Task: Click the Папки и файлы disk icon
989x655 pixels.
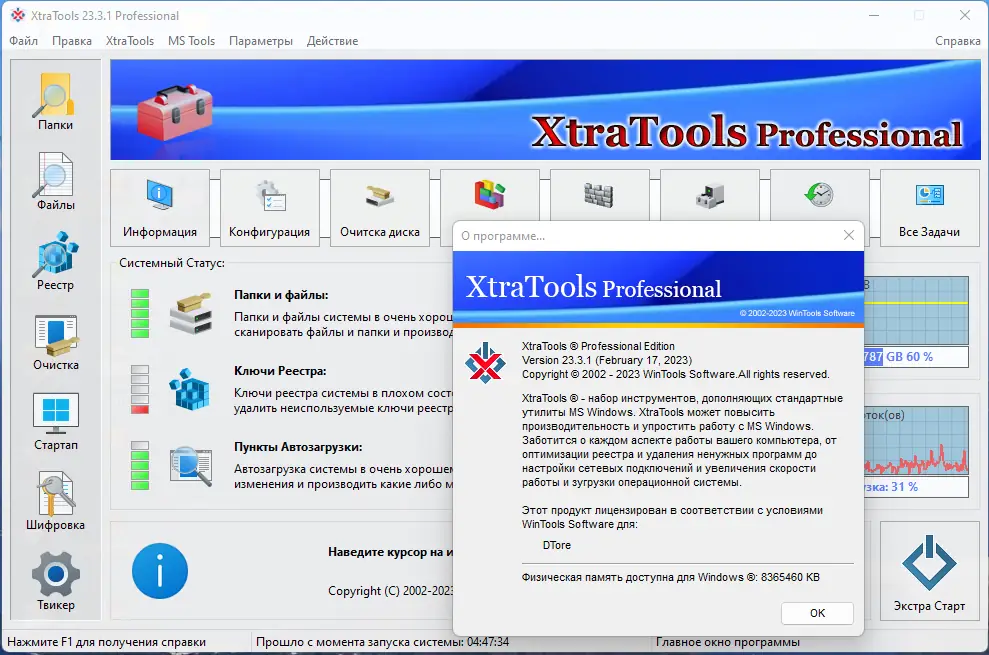Action: pos(190,314)
